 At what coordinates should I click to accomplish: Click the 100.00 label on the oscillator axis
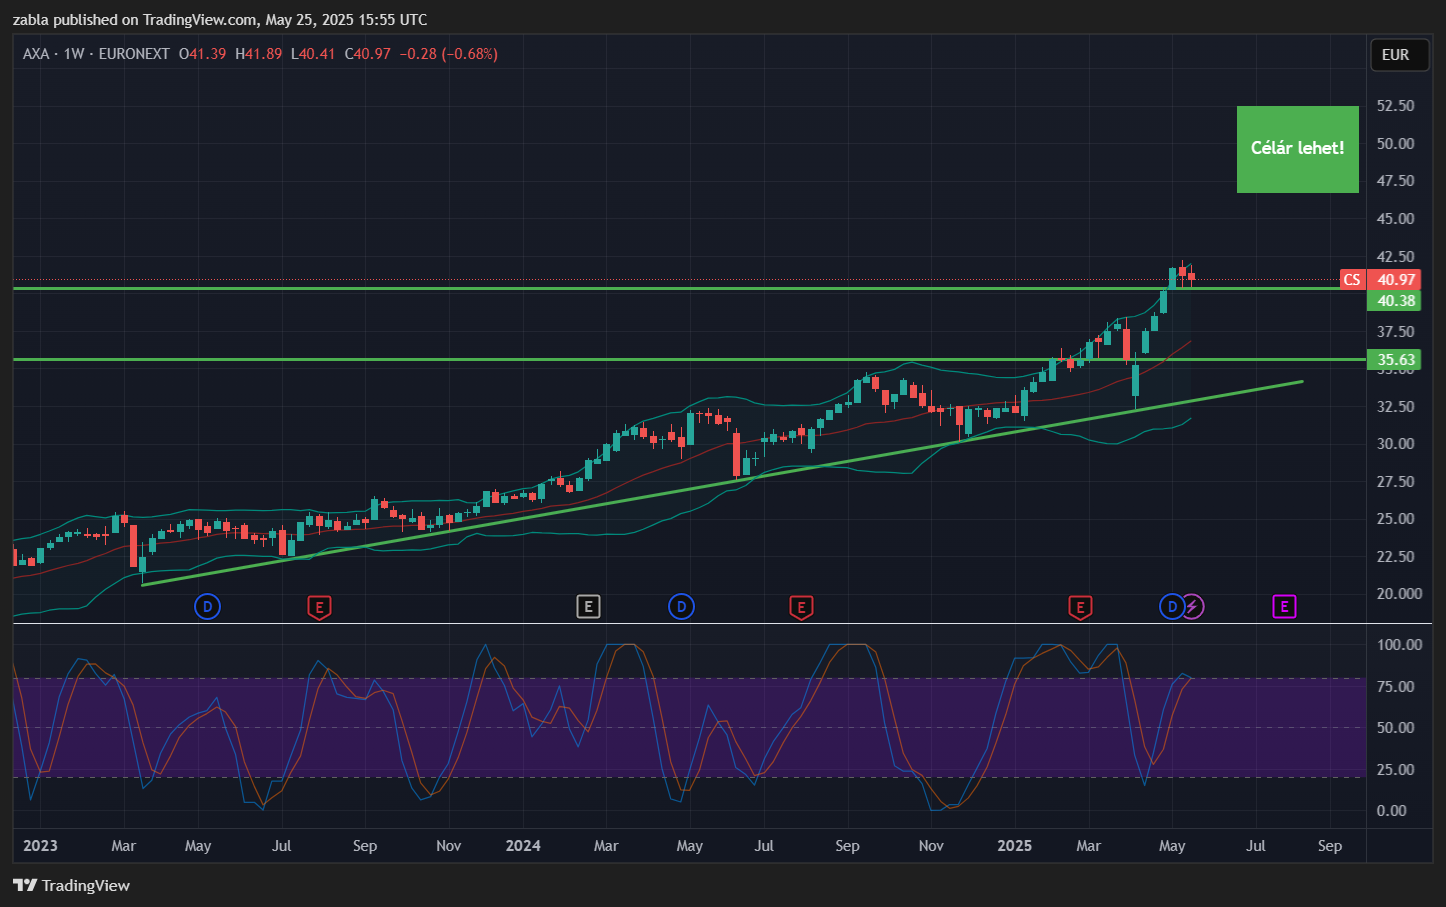(x=1399, y=645)
